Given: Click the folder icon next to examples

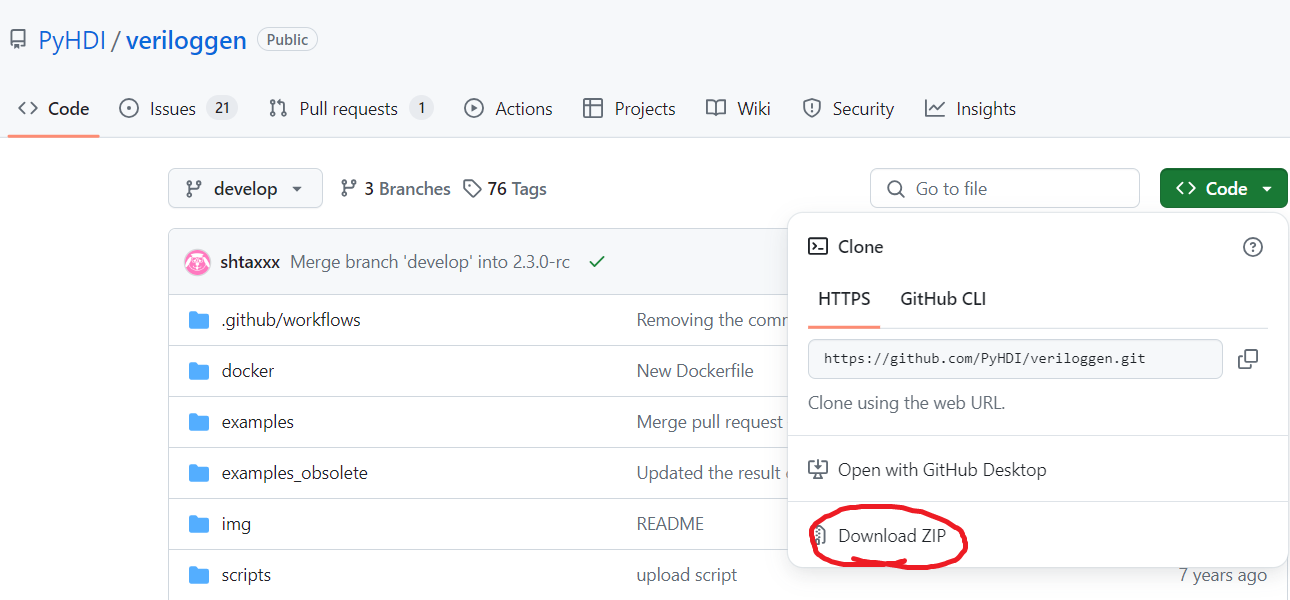Looking at the screenshot, I should (x=199, y=422).
